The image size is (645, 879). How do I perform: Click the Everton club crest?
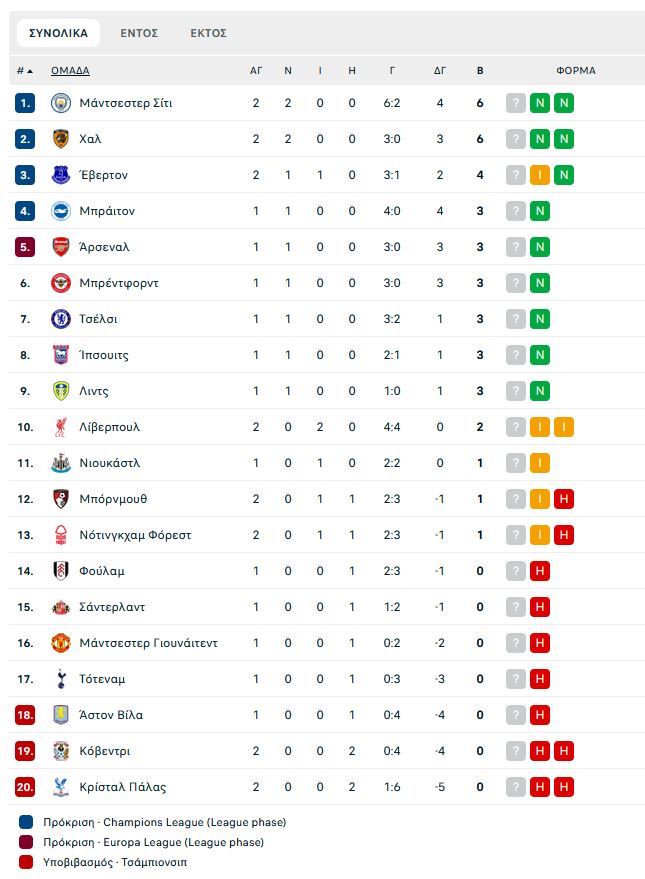coord(61,175)
